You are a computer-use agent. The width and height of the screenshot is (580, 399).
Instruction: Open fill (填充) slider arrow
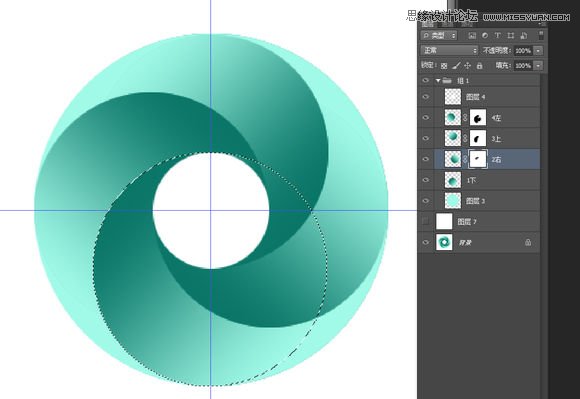pyautogui.click(x=538, y=66)
